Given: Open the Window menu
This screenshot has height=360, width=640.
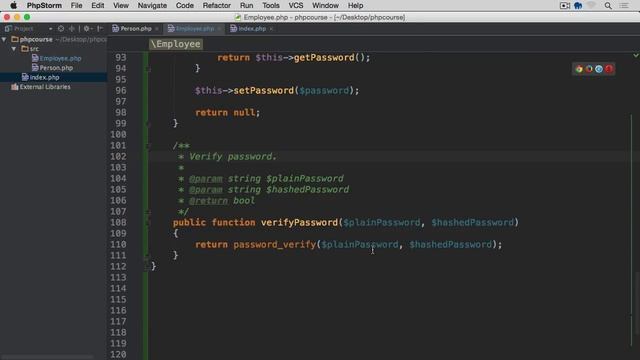Looking at the screenshot, I should [325, 5].
